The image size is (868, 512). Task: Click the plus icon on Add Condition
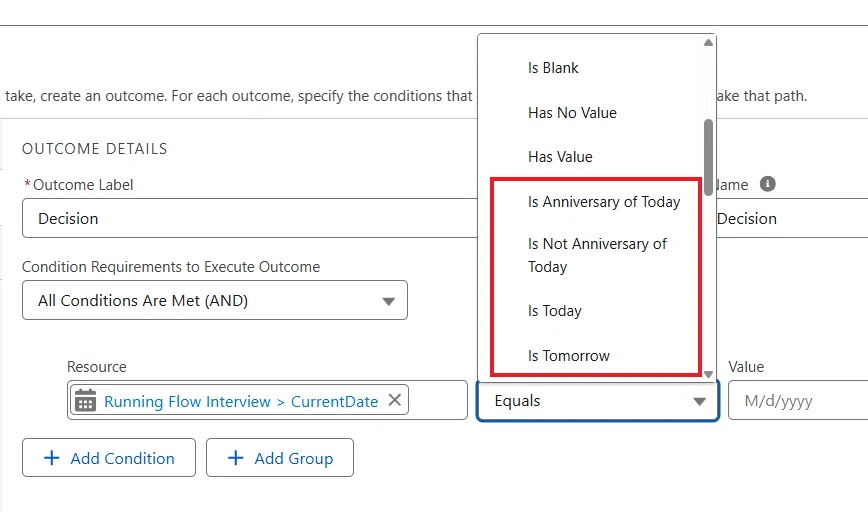point(51,458)
